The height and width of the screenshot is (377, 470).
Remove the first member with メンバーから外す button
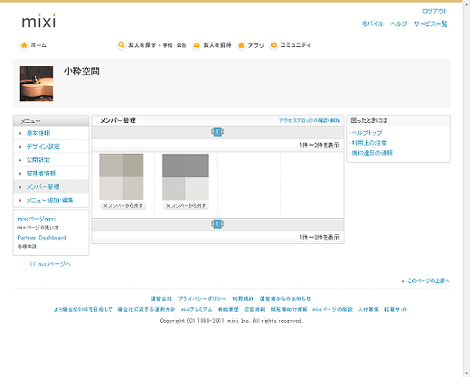tap(123, 206)
